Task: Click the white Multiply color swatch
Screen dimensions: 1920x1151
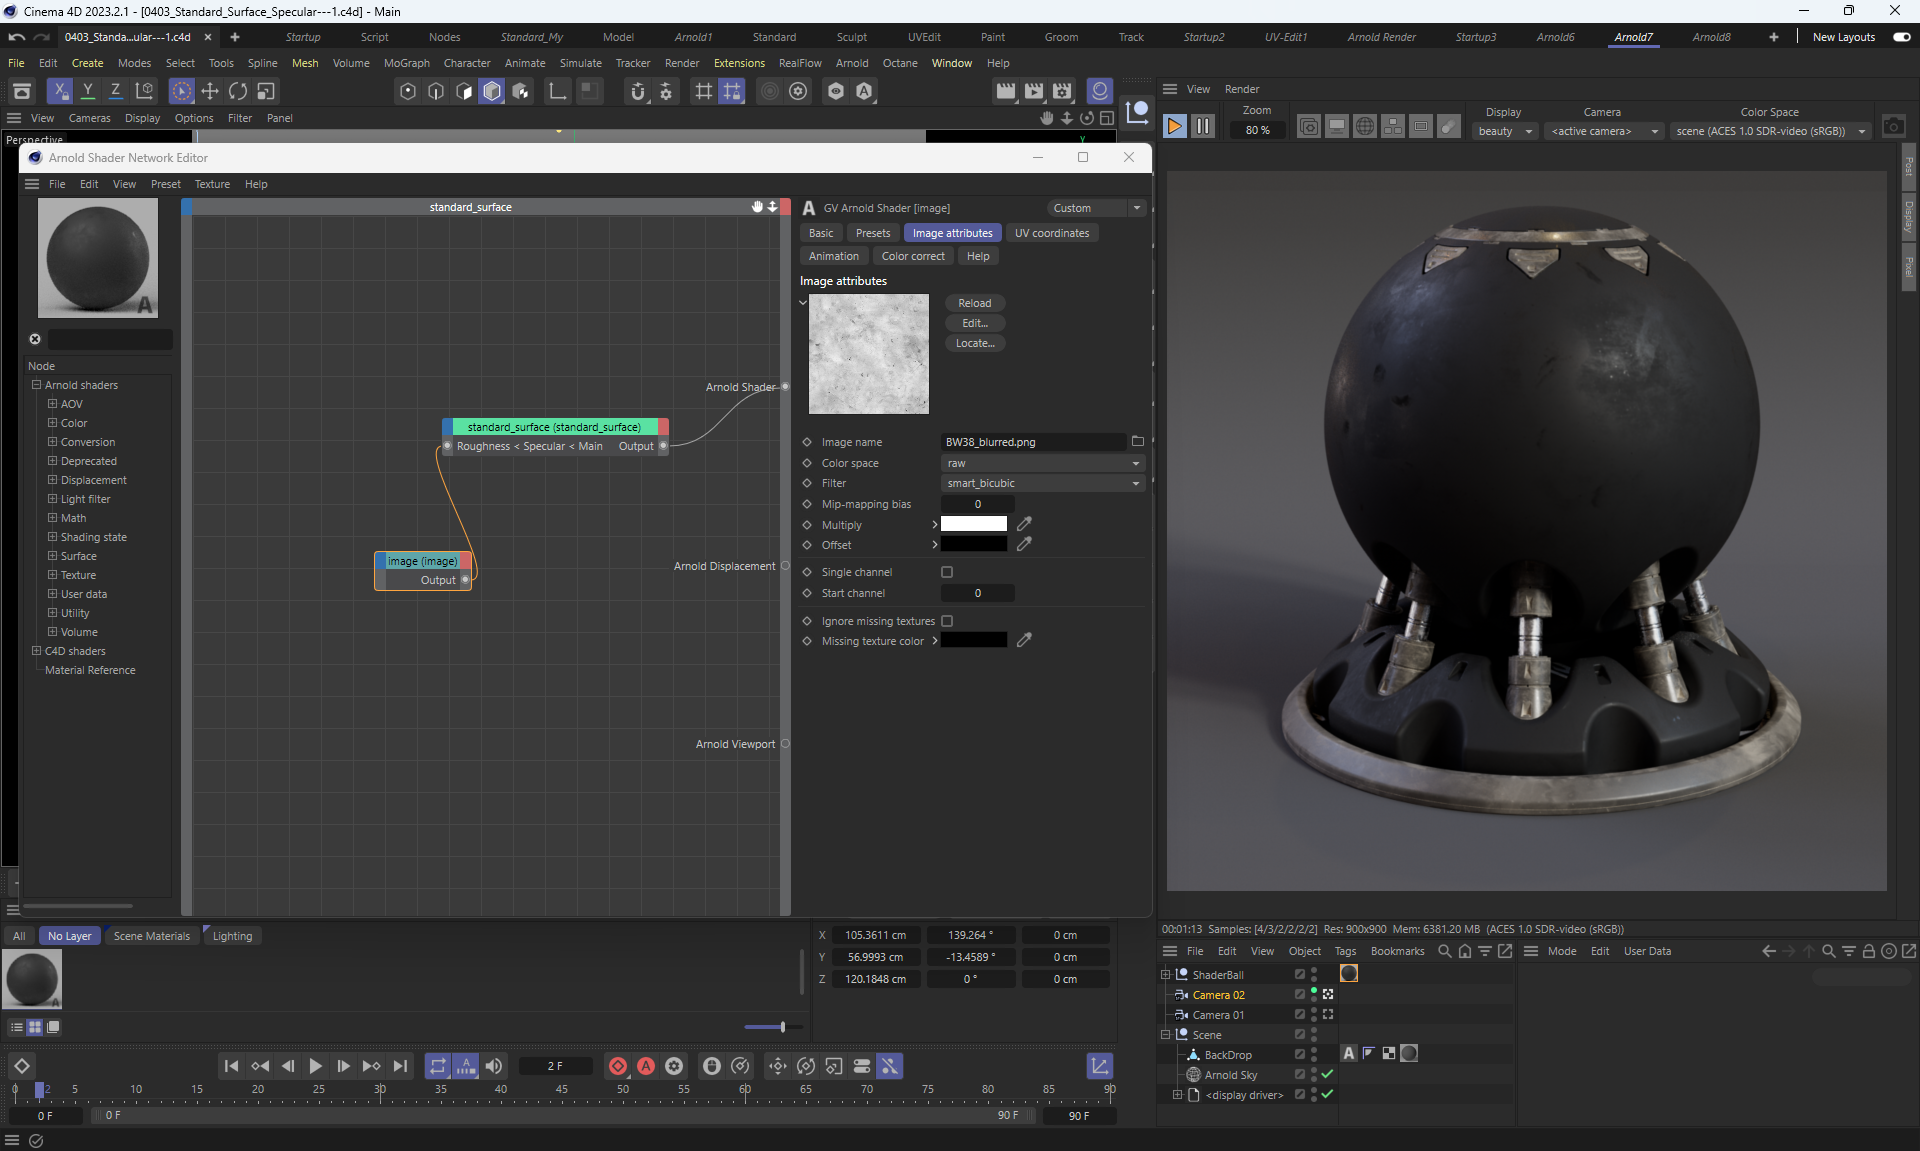Action: [x=973, y=524]
